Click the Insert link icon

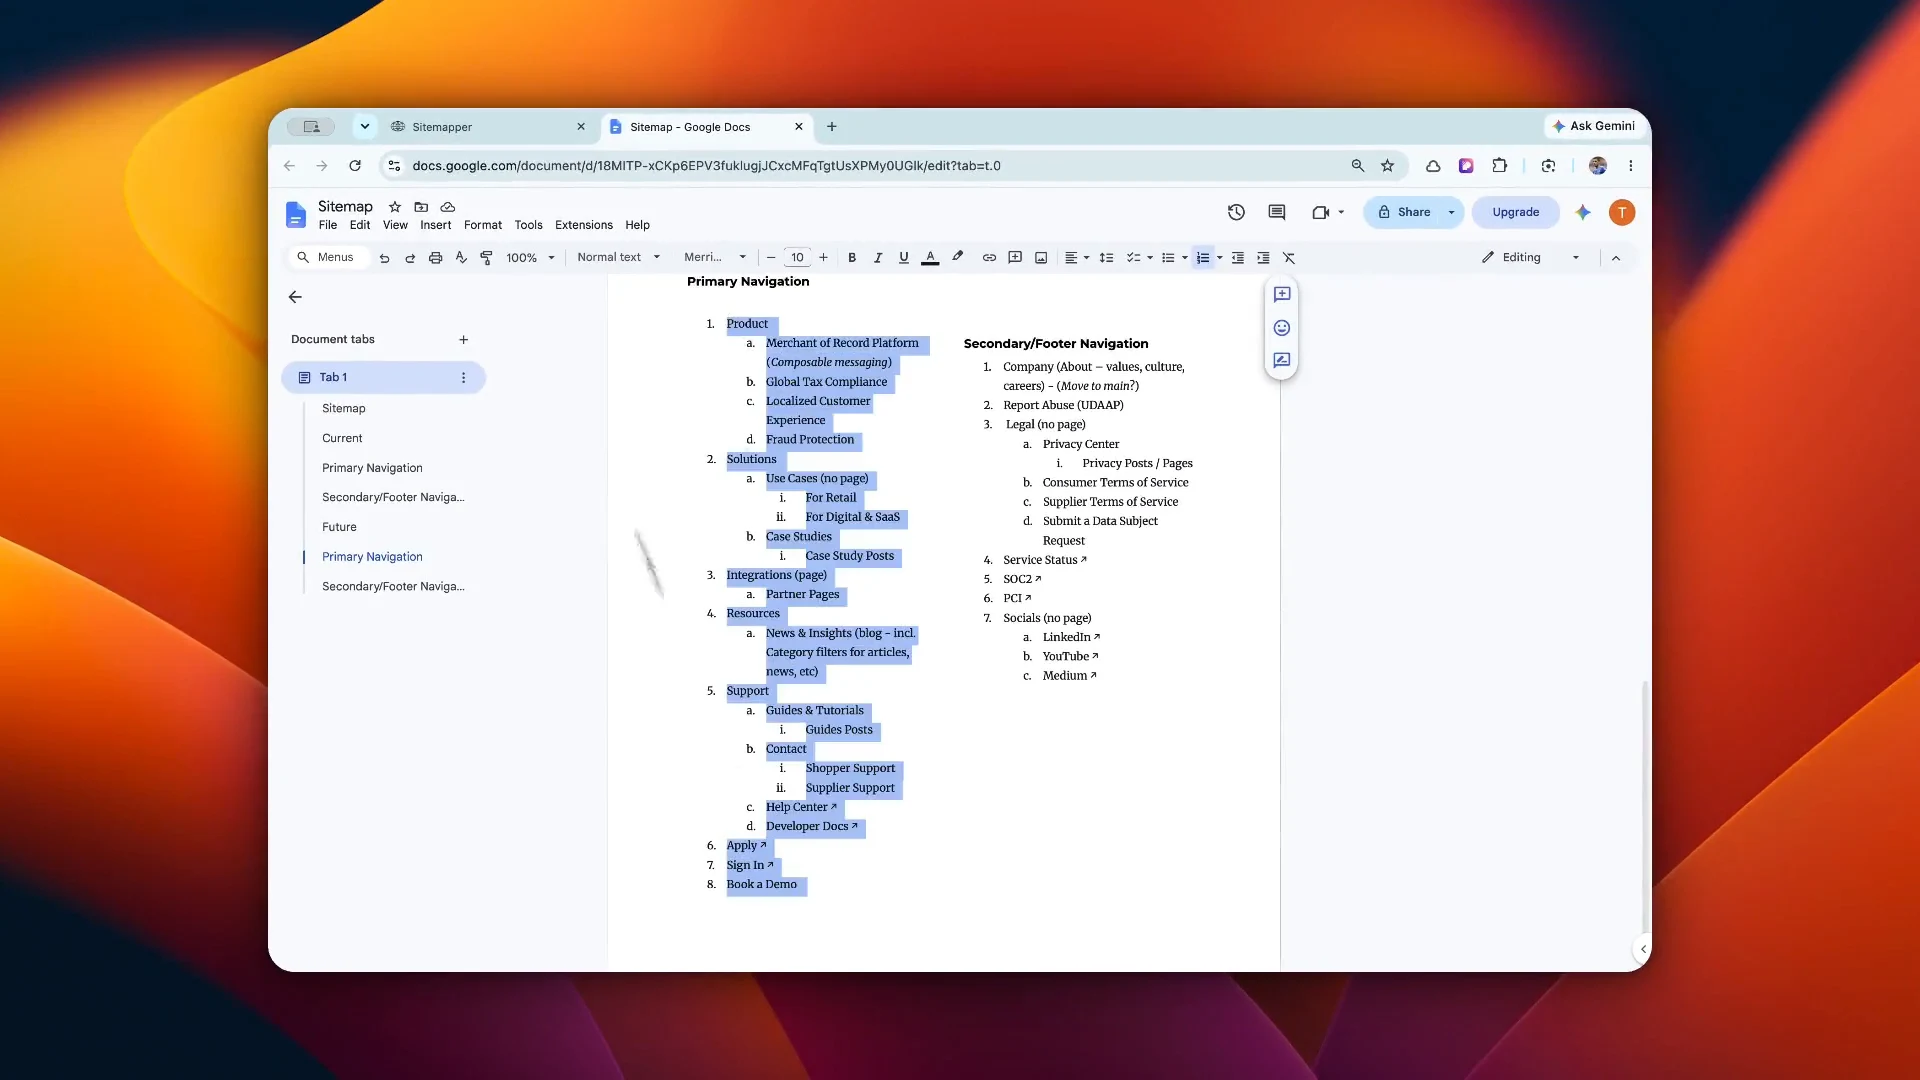pyautogui.click(x=989, y=258)
